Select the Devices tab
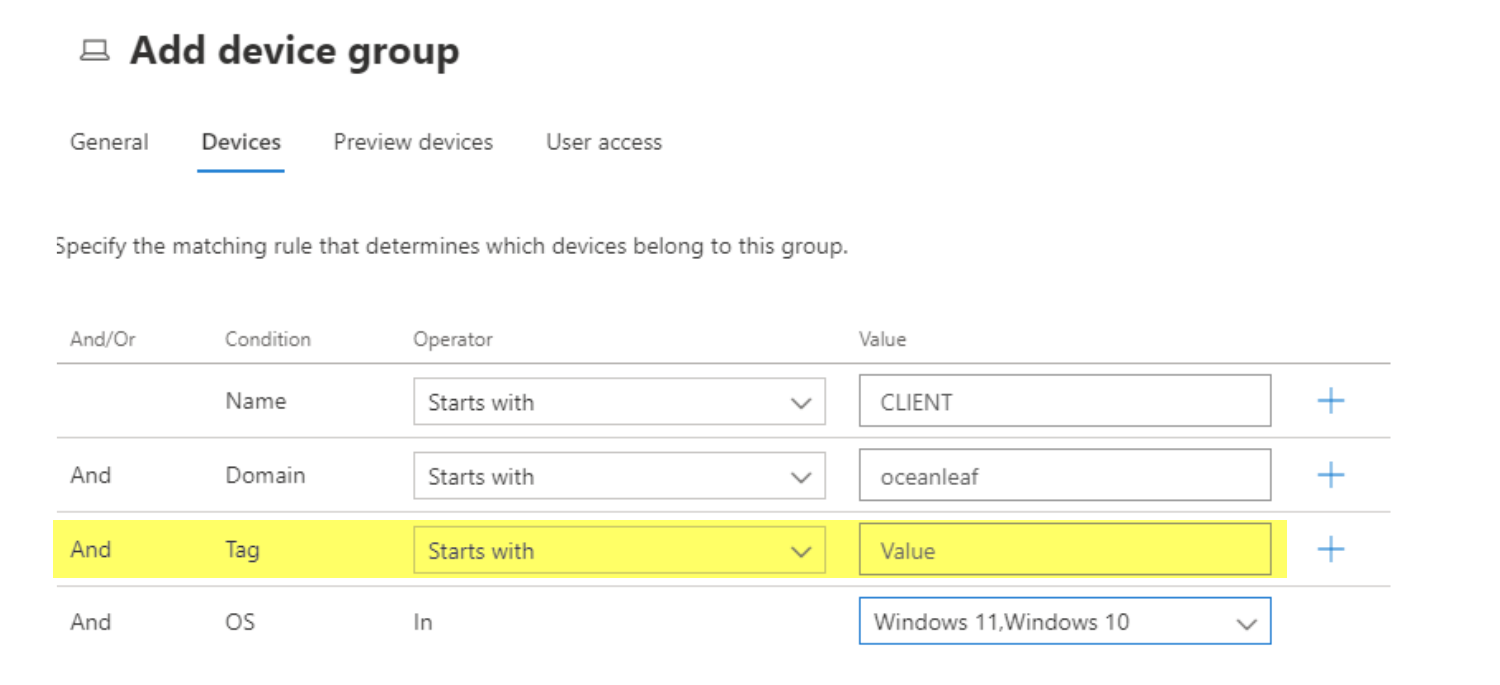The width and height of the screenshot is (1500, 685). pyautogui.click(x=241, y=142)
